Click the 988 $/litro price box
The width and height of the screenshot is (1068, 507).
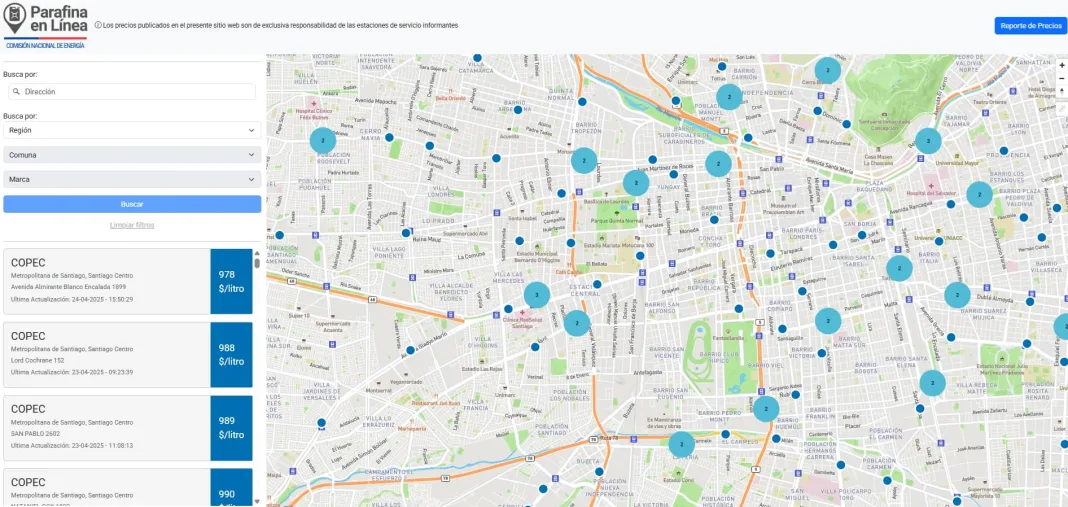coord(232,354)
